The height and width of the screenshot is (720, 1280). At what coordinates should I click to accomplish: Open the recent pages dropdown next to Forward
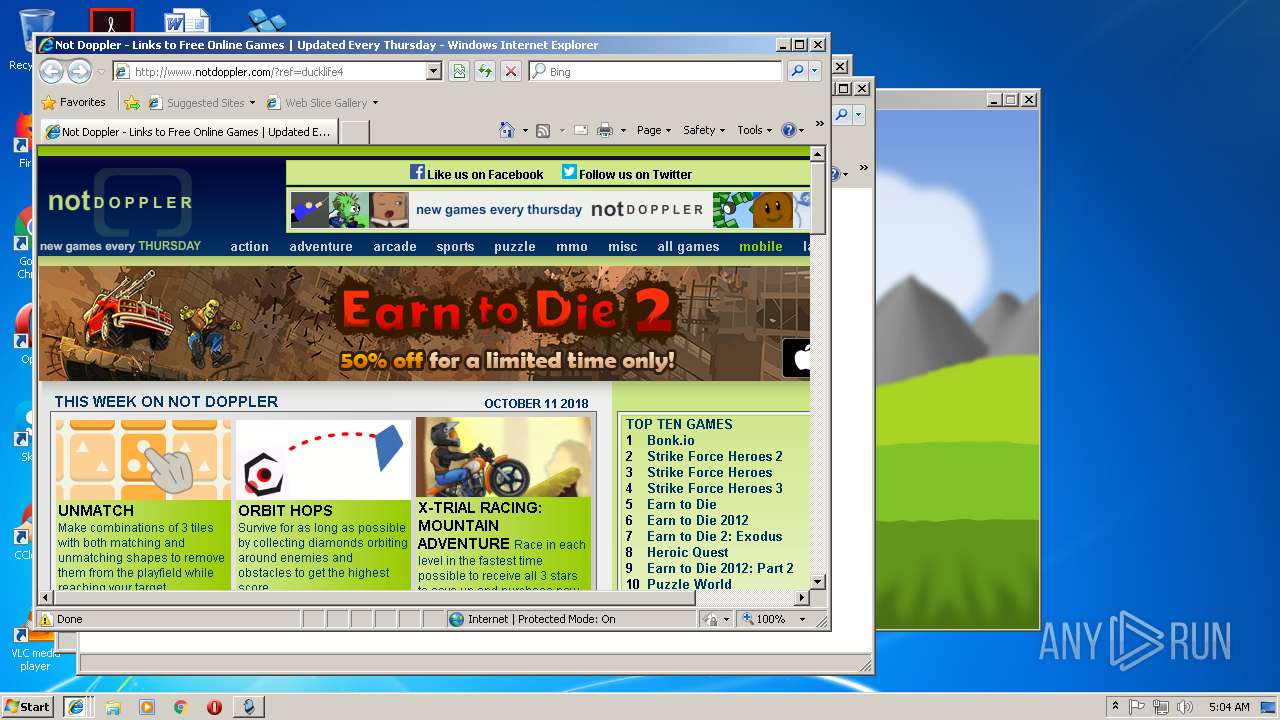[101, 72]
